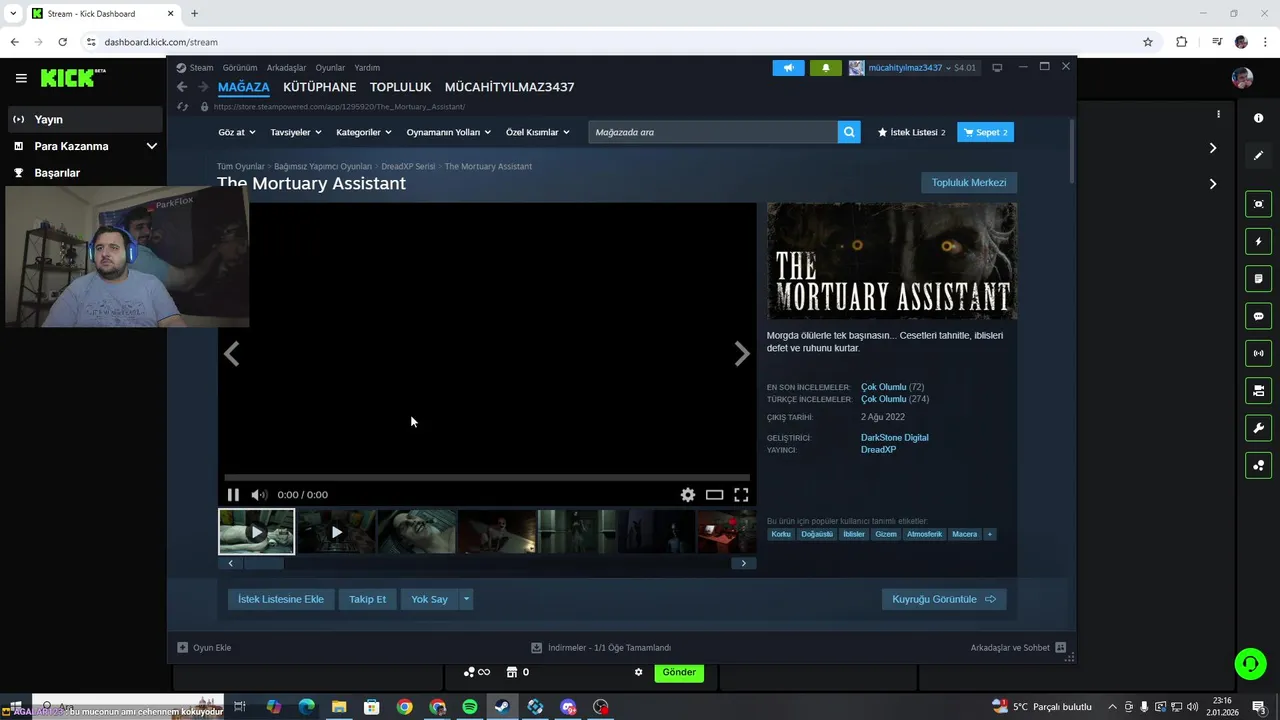Image resolution: width=1280 pixels, height=720 pixels.
Task: Open Spotify from the taskbar
Action: point(470,707)
